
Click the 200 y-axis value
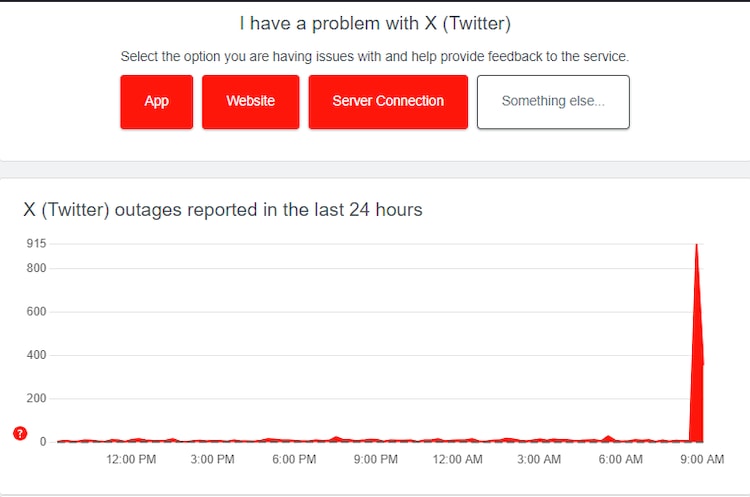pos(36,398)
